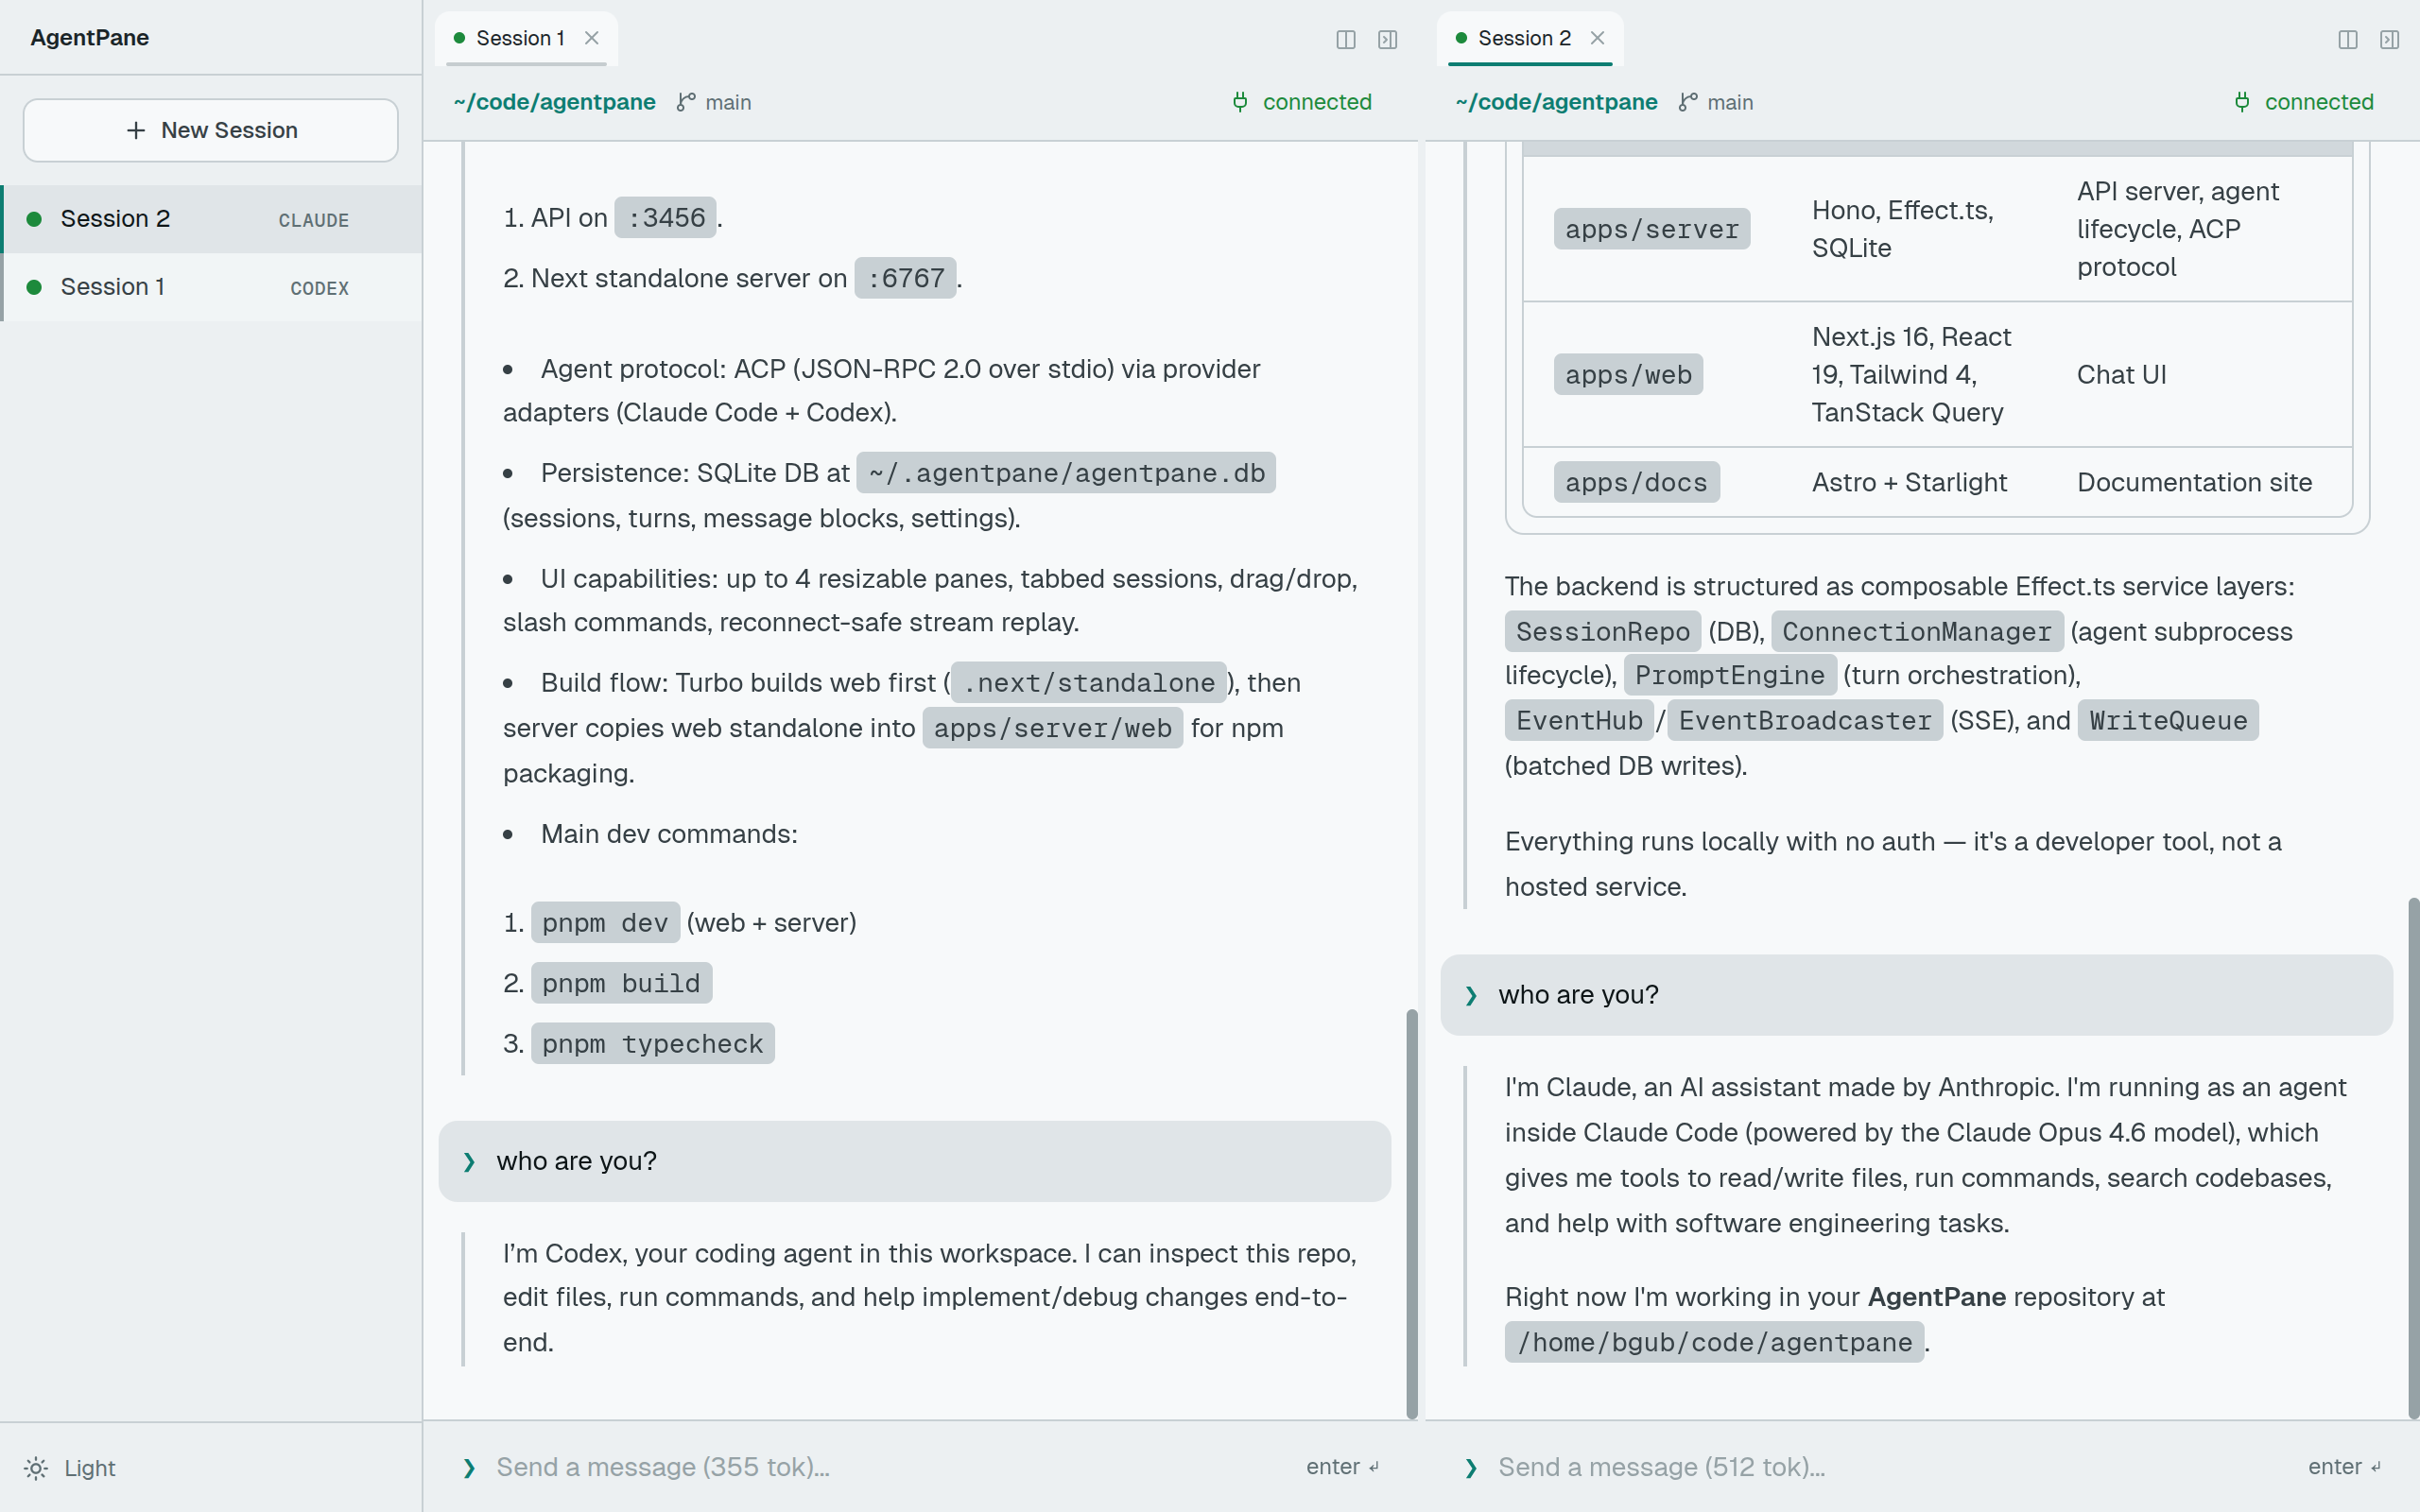Click the collapse-pane icon in Session 2 header

click(x=2390, y=39)
